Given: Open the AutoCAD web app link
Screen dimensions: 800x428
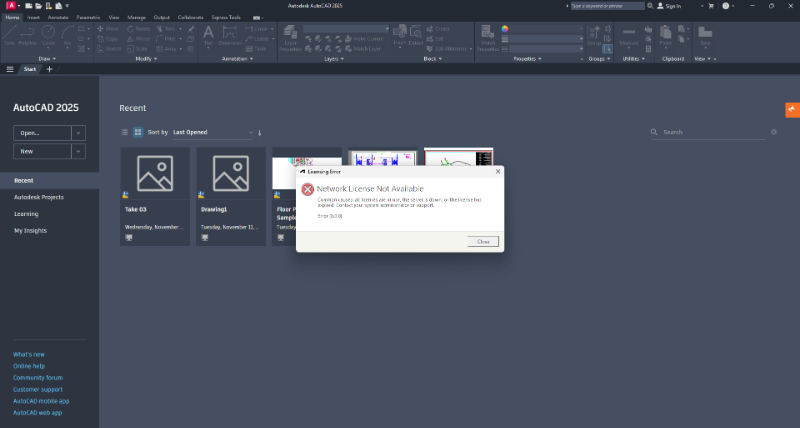Looking at the screenshot, I should (37, 413).
